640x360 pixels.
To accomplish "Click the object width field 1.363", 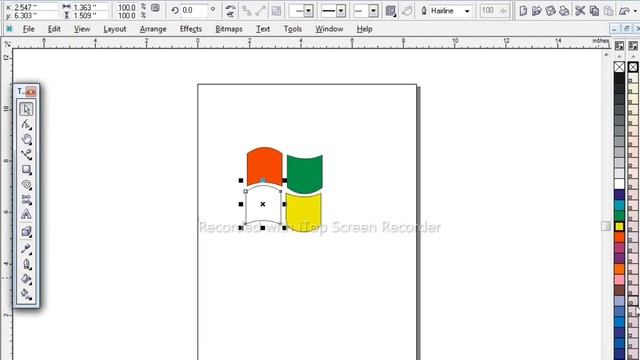I will [x=90, y=7].
